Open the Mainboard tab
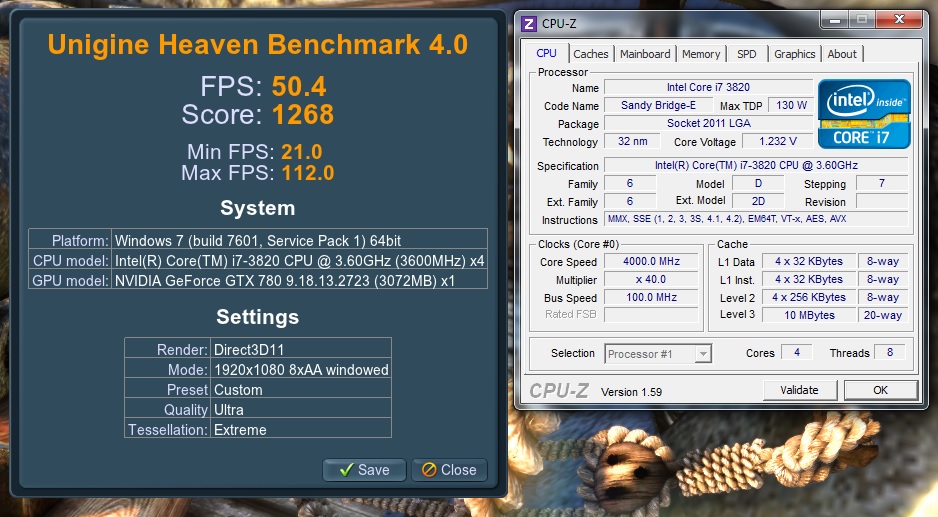This screenshot has width=938, height=517. 645,54
